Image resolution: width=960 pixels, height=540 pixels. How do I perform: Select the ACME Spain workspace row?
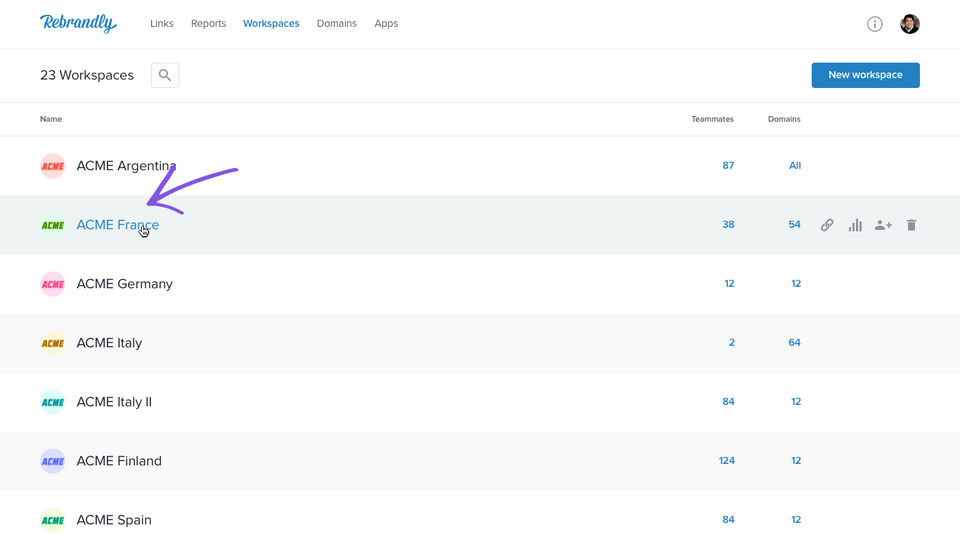pyautogui.click(x=480, y=520)
